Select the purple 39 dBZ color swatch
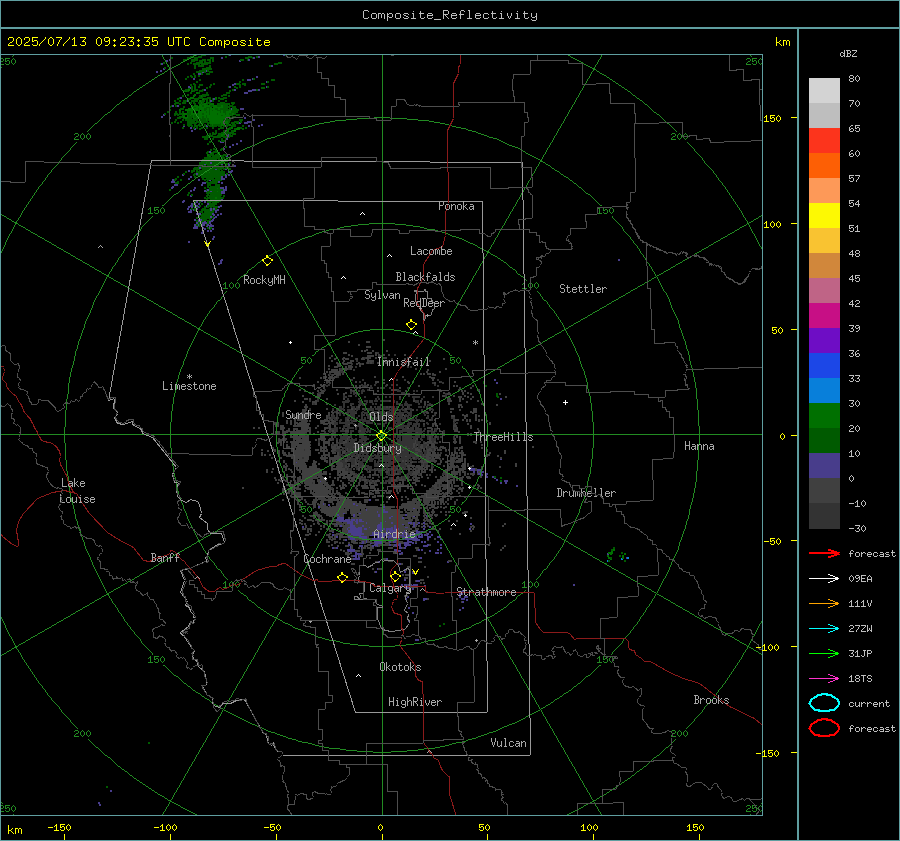900x841 pixels. (x=824, y=340)
